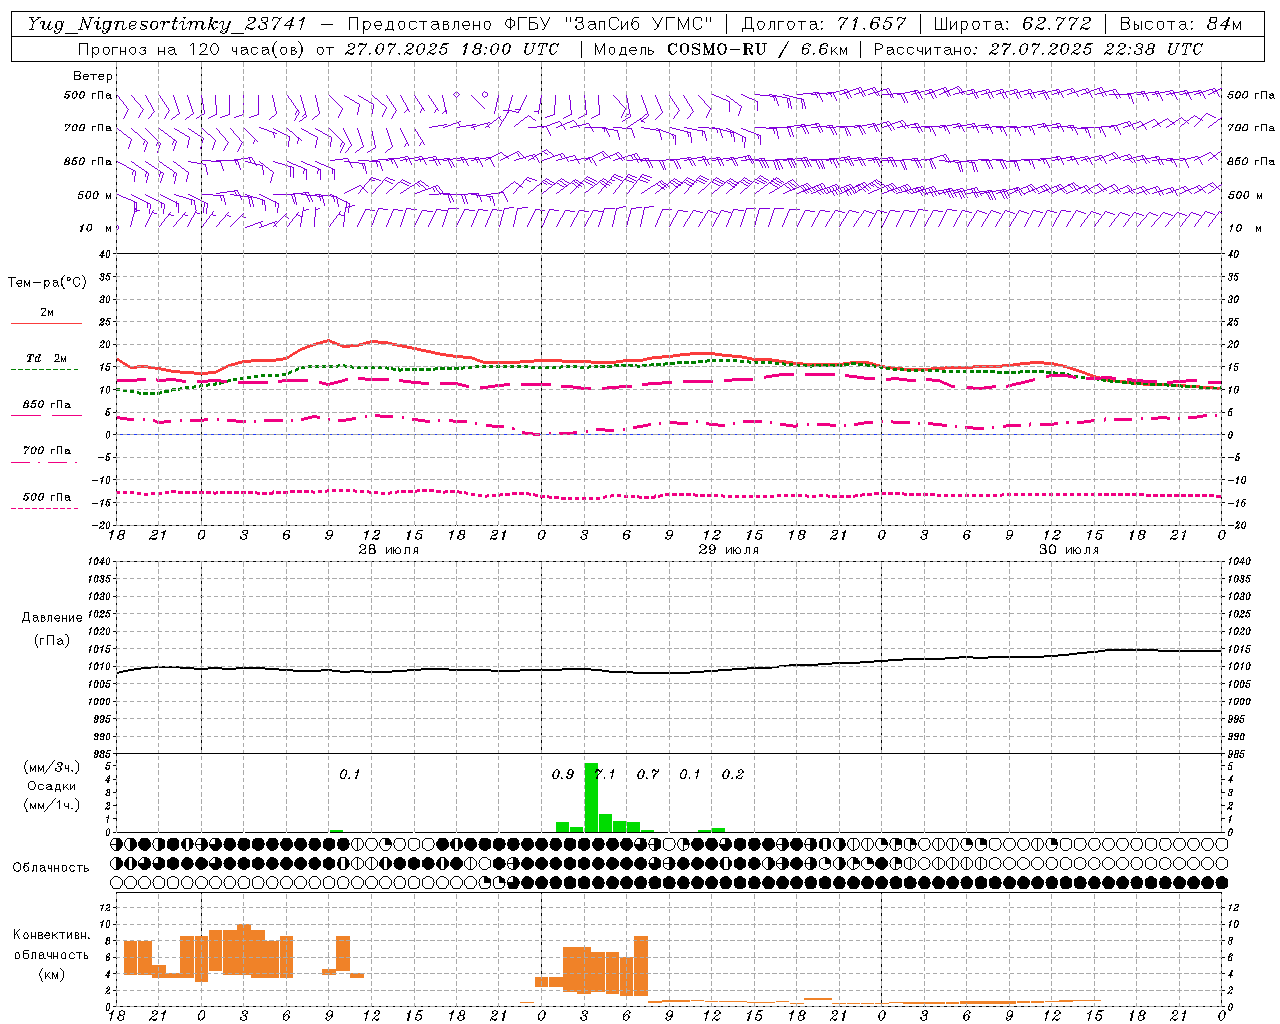
Task: Click the '(гПа)' unit under Давление
Action: 52,640
